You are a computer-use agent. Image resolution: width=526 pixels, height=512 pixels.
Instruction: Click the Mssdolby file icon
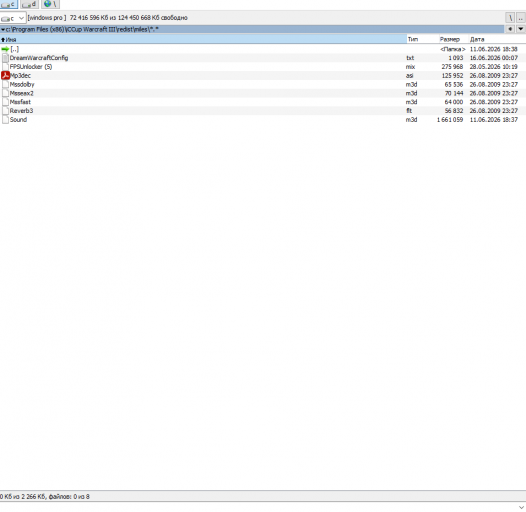click(5, 84)
